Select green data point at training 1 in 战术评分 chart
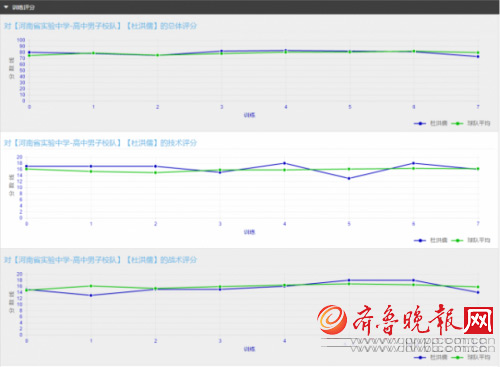This screenshot has height=367, width=500. [91, 286]
